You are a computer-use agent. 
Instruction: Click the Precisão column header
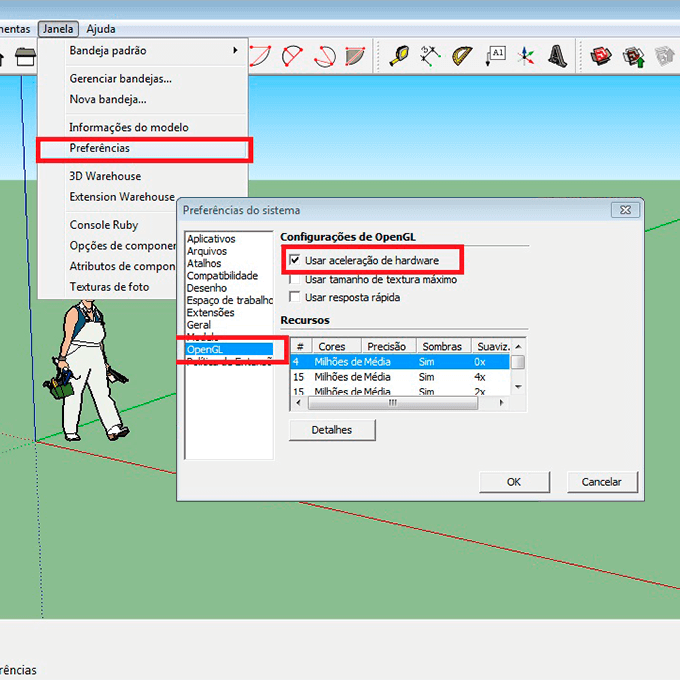pyautogui.click(x=389, y=346)
